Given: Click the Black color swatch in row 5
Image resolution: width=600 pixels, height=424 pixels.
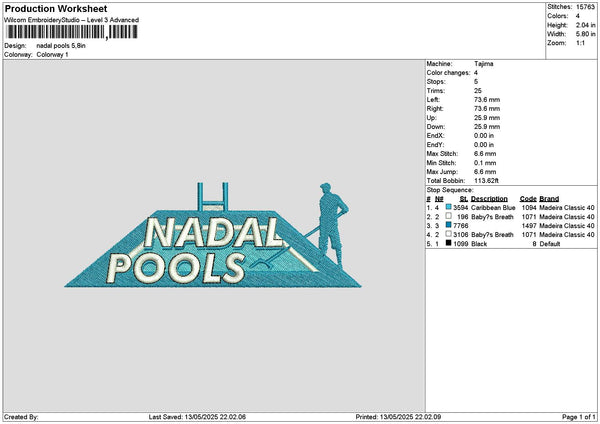Looking at the screenshot, I should [448, 243].
